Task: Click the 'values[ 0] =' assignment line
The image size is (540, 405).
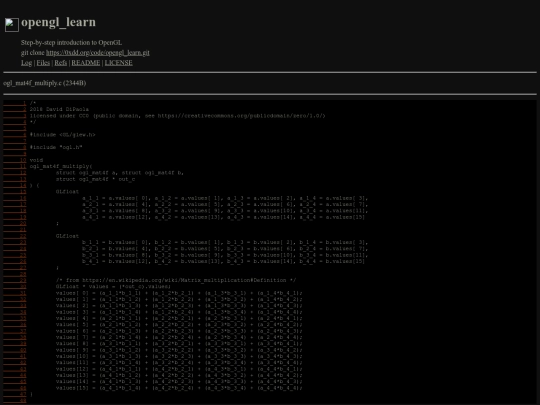Action: pos(179,293)
